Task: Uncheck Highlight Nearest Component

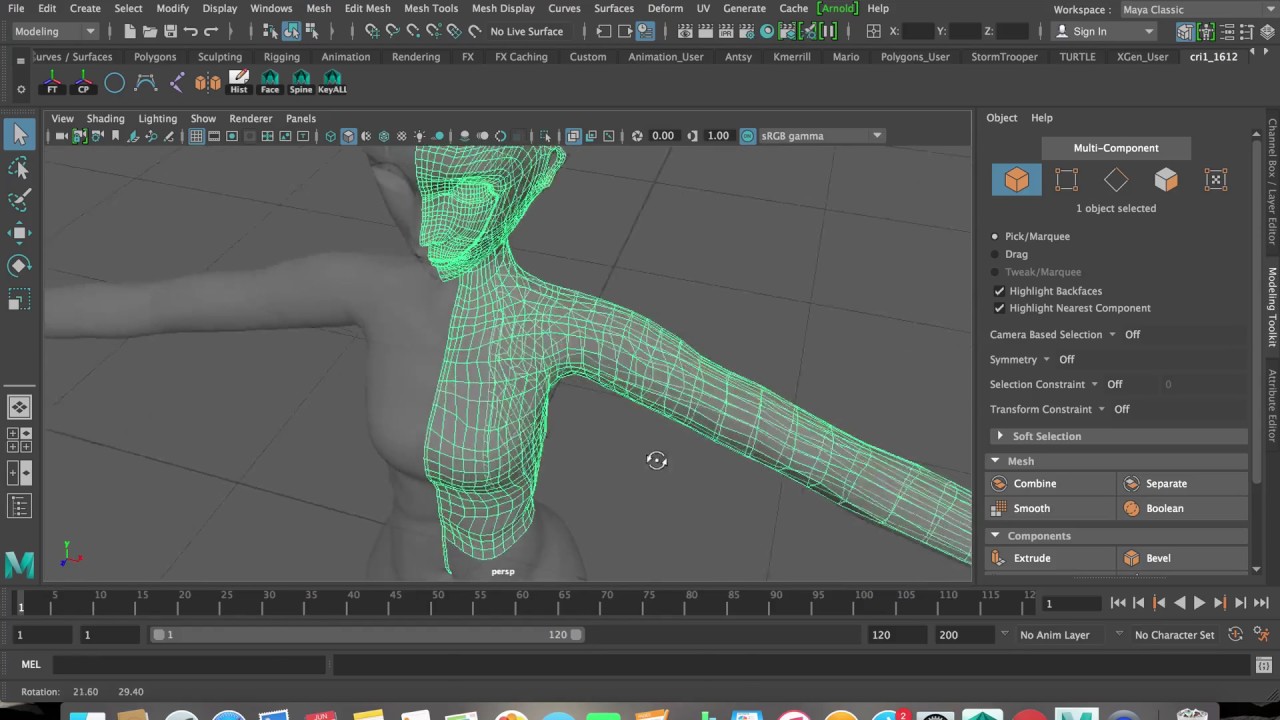Action: pos(999,308)
